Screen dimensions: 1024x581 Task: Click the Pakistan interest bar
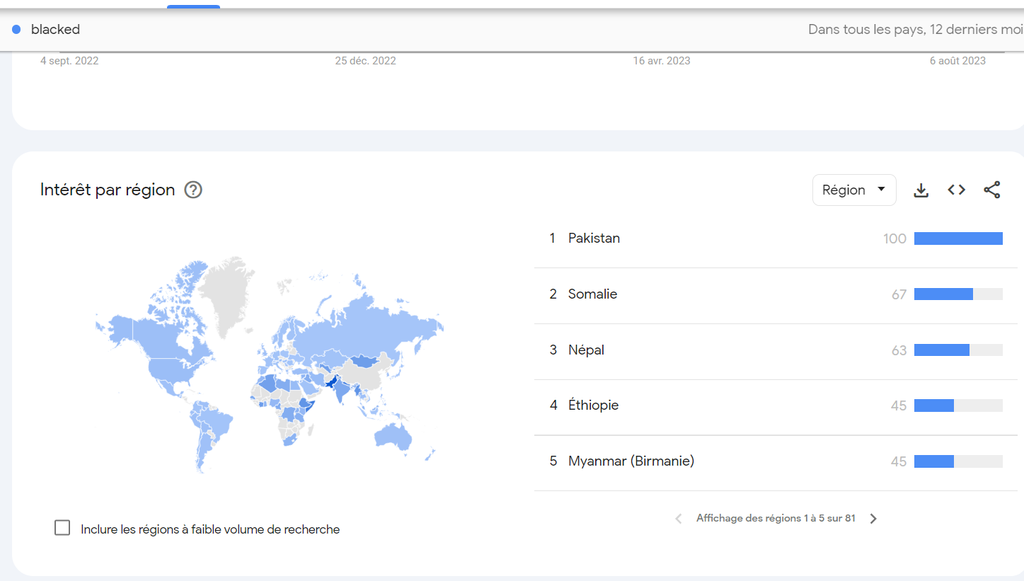(958, 238)
